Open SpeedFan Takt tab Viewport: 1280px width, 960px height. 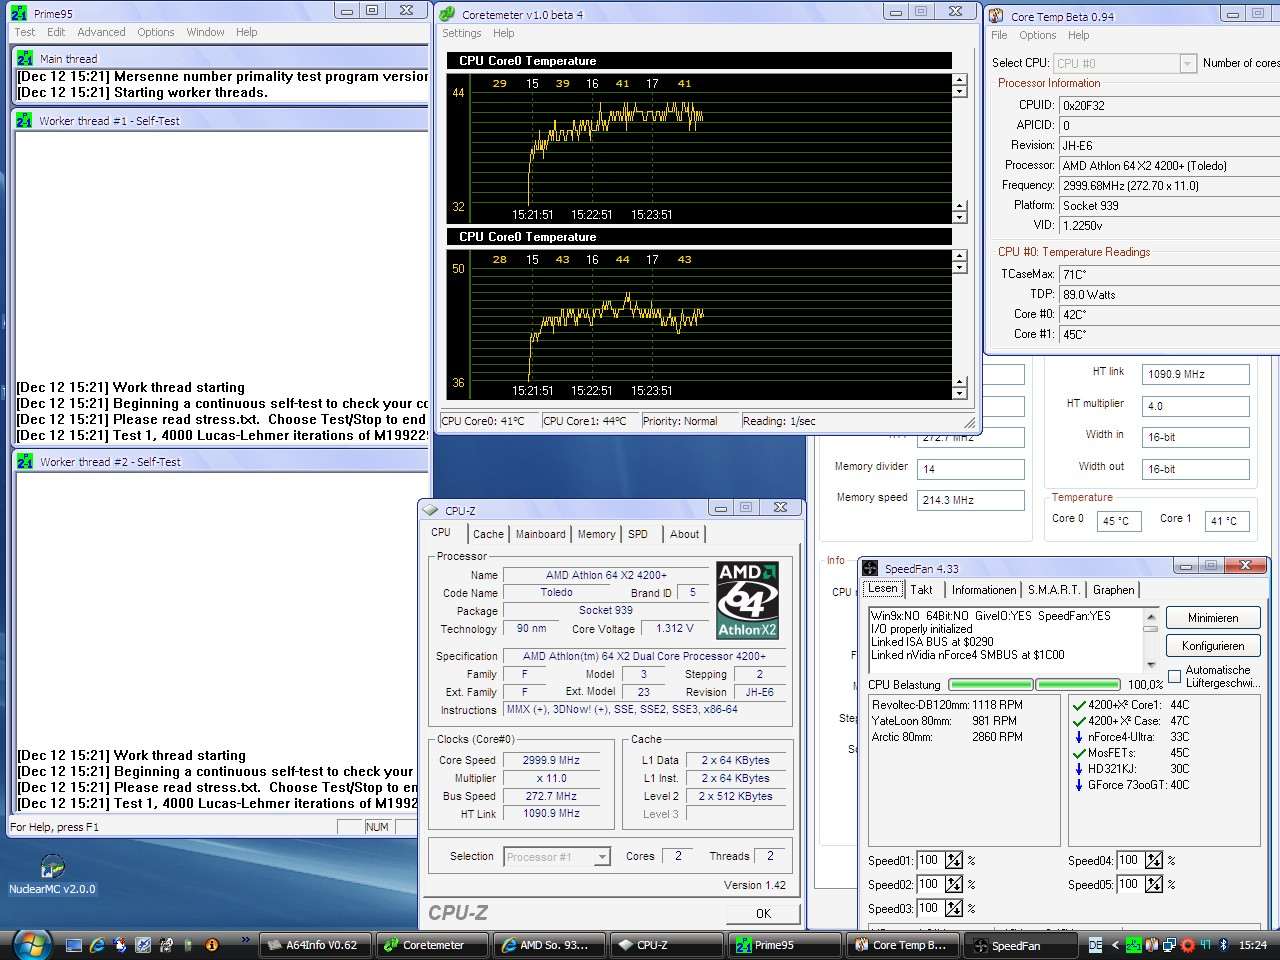(922, 590)
